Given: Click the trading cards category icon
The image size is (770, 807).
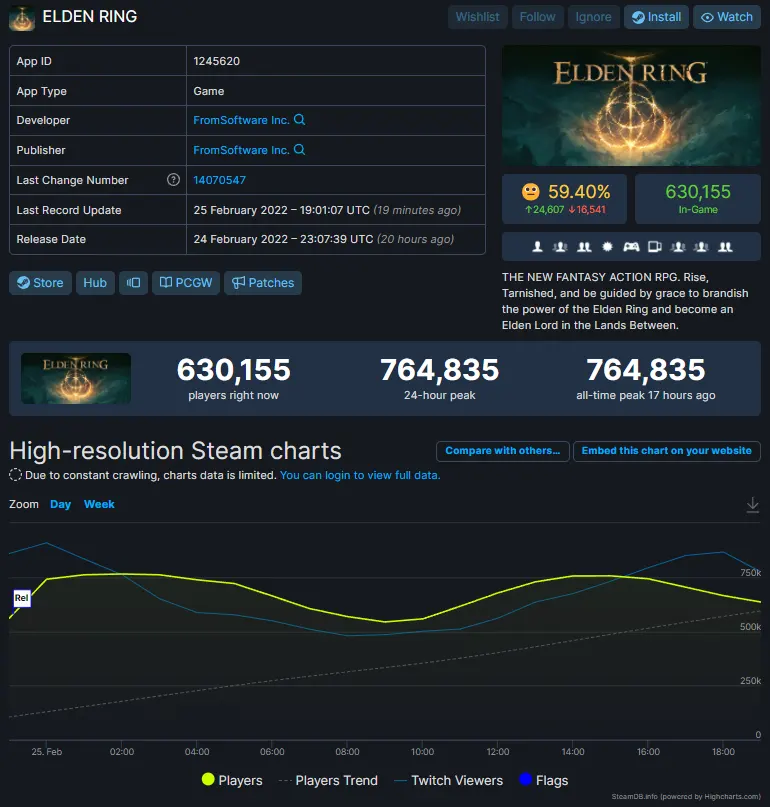Looking at the screenshot, I should (x=655, y=247).
